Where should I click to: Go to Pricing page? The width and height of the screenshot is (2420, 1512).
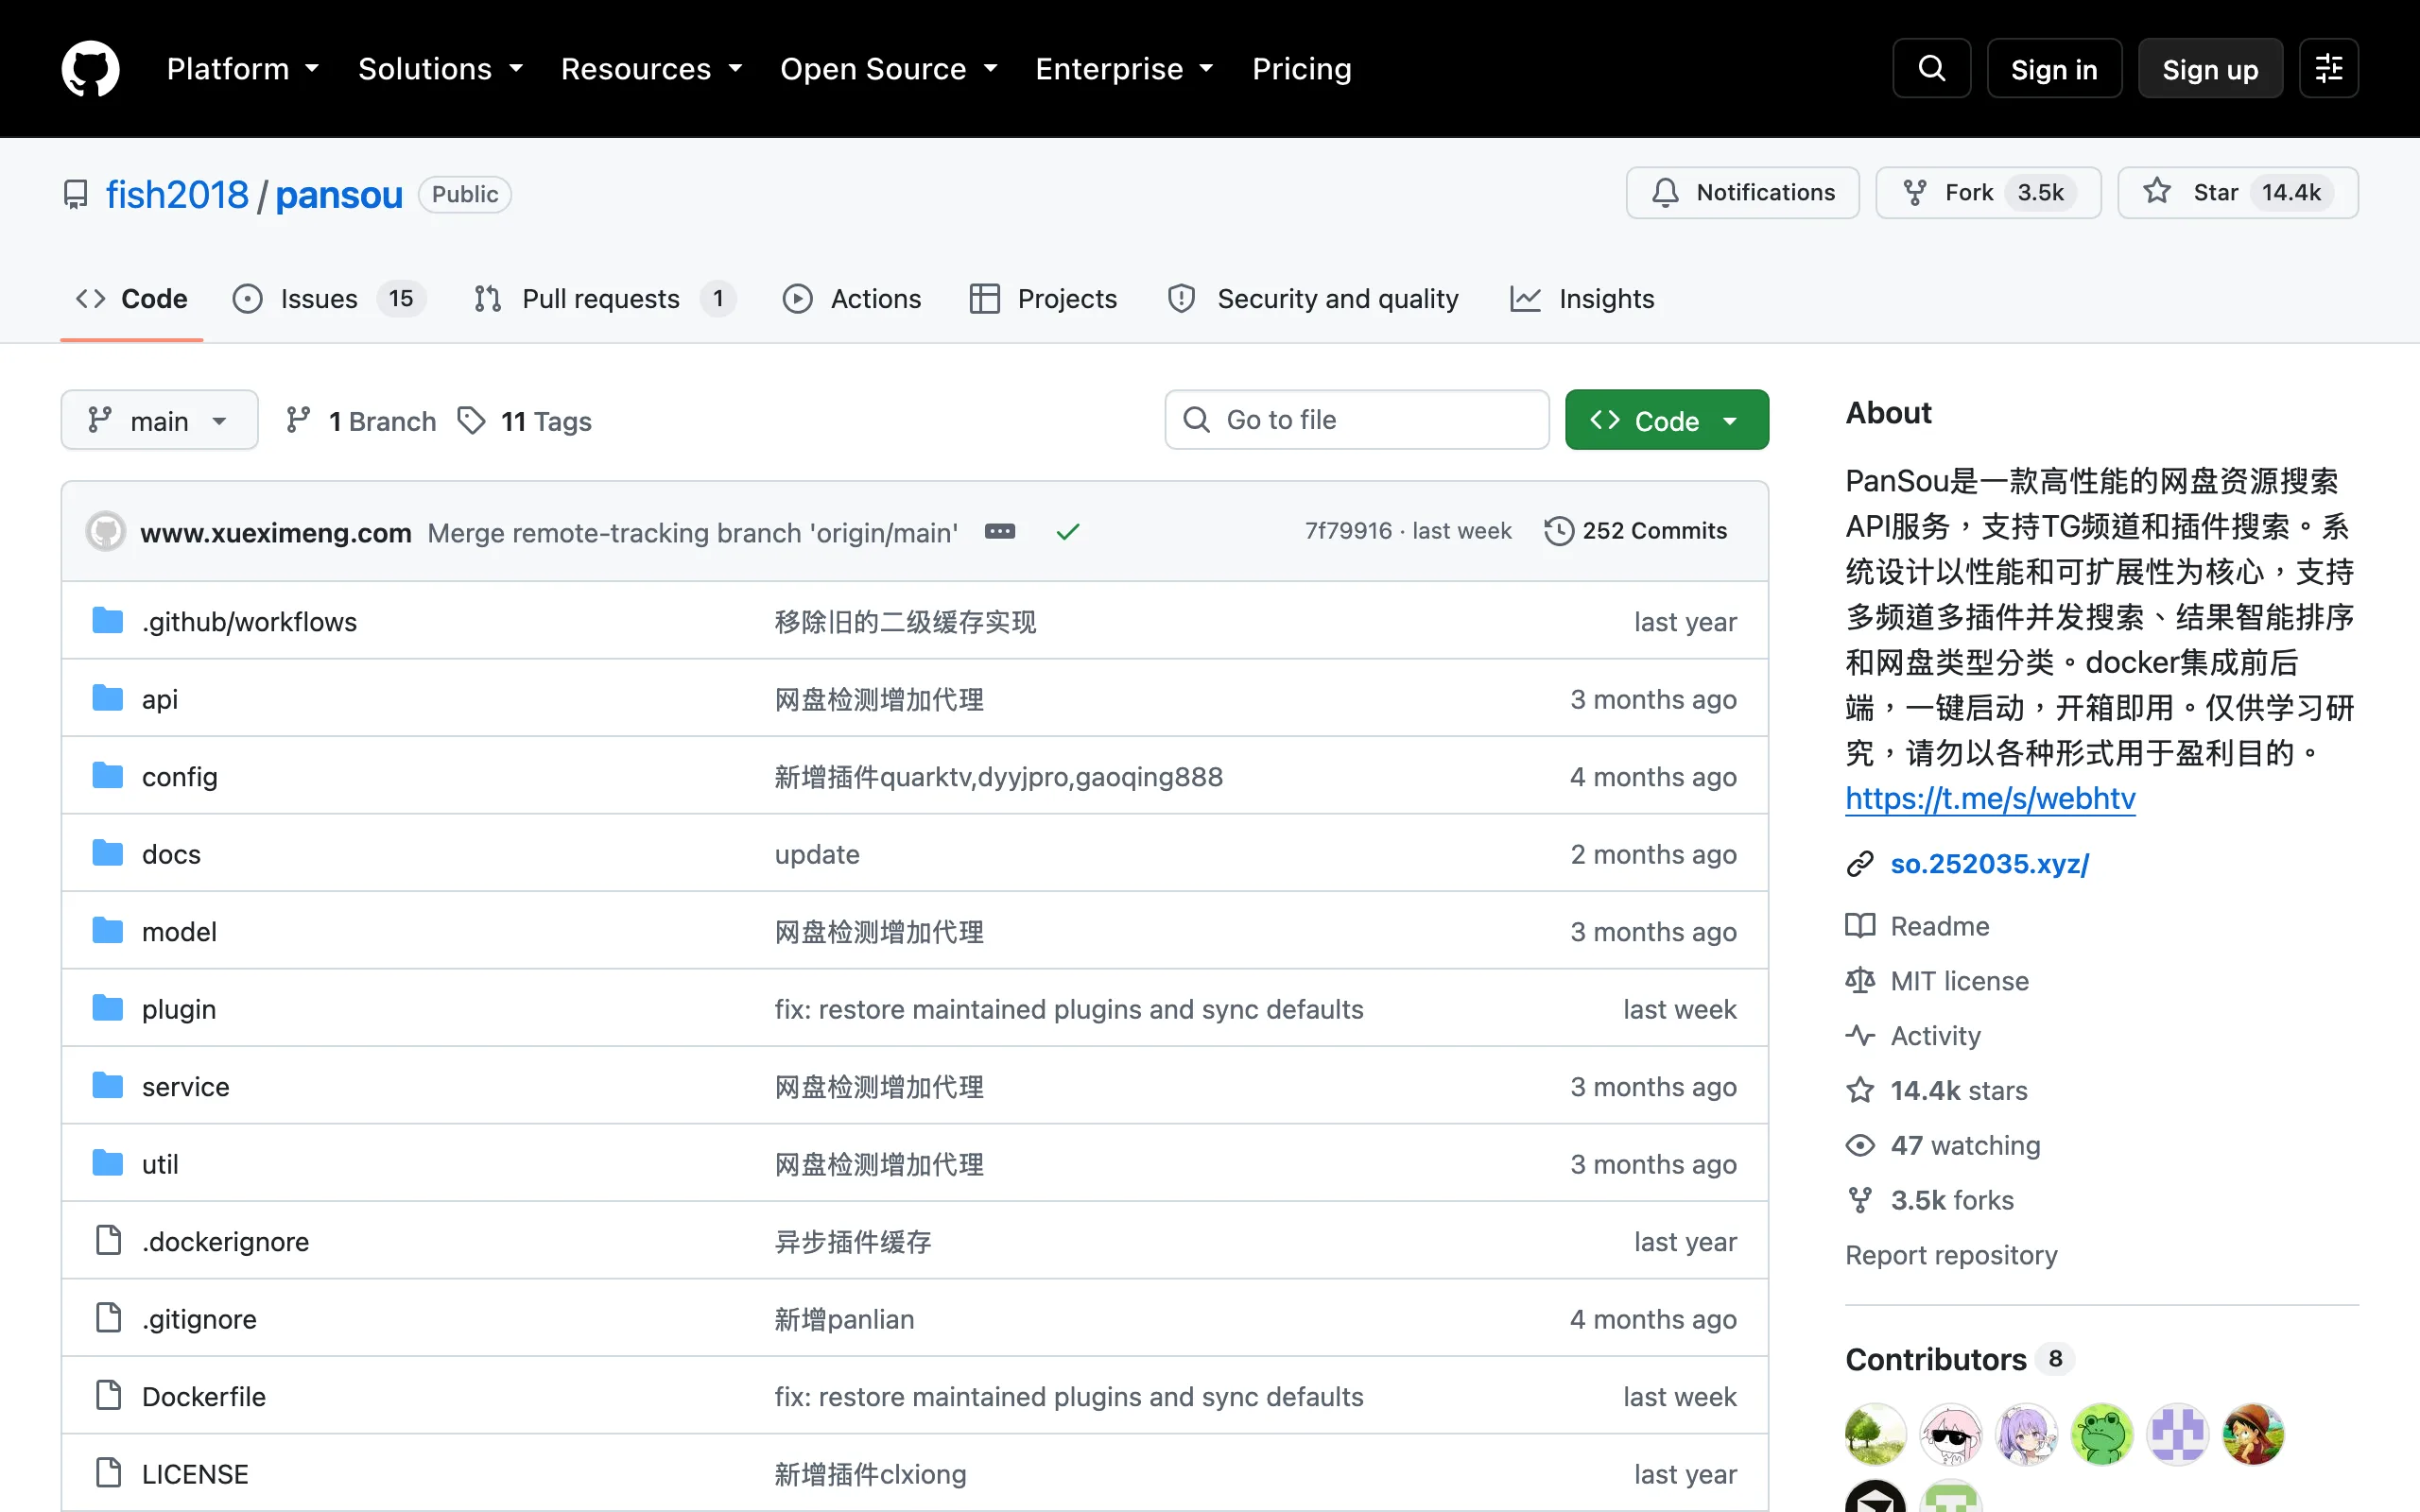[1301, 68]
